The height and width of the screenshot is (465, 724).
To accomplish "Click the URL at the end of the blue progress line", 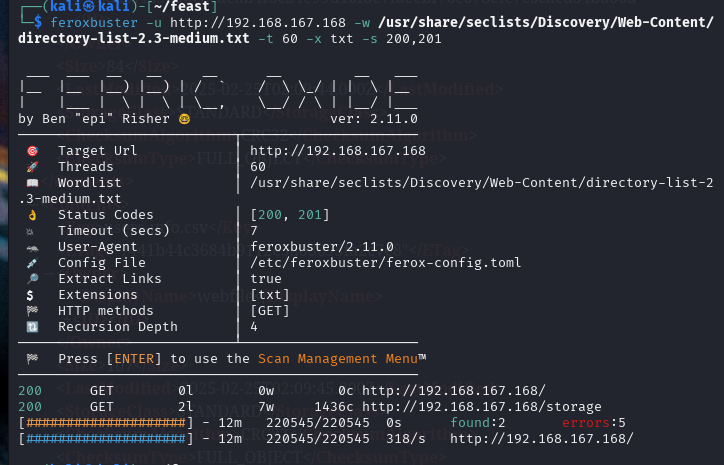I will click(x=542, y=439).
